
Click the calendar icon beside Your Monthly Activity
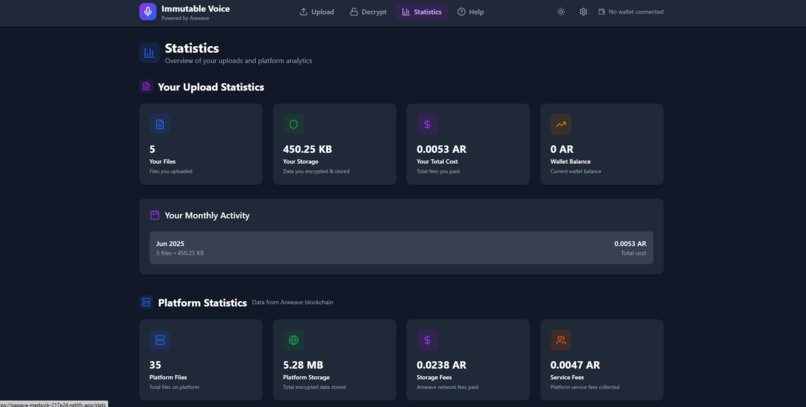pos(154,215)
